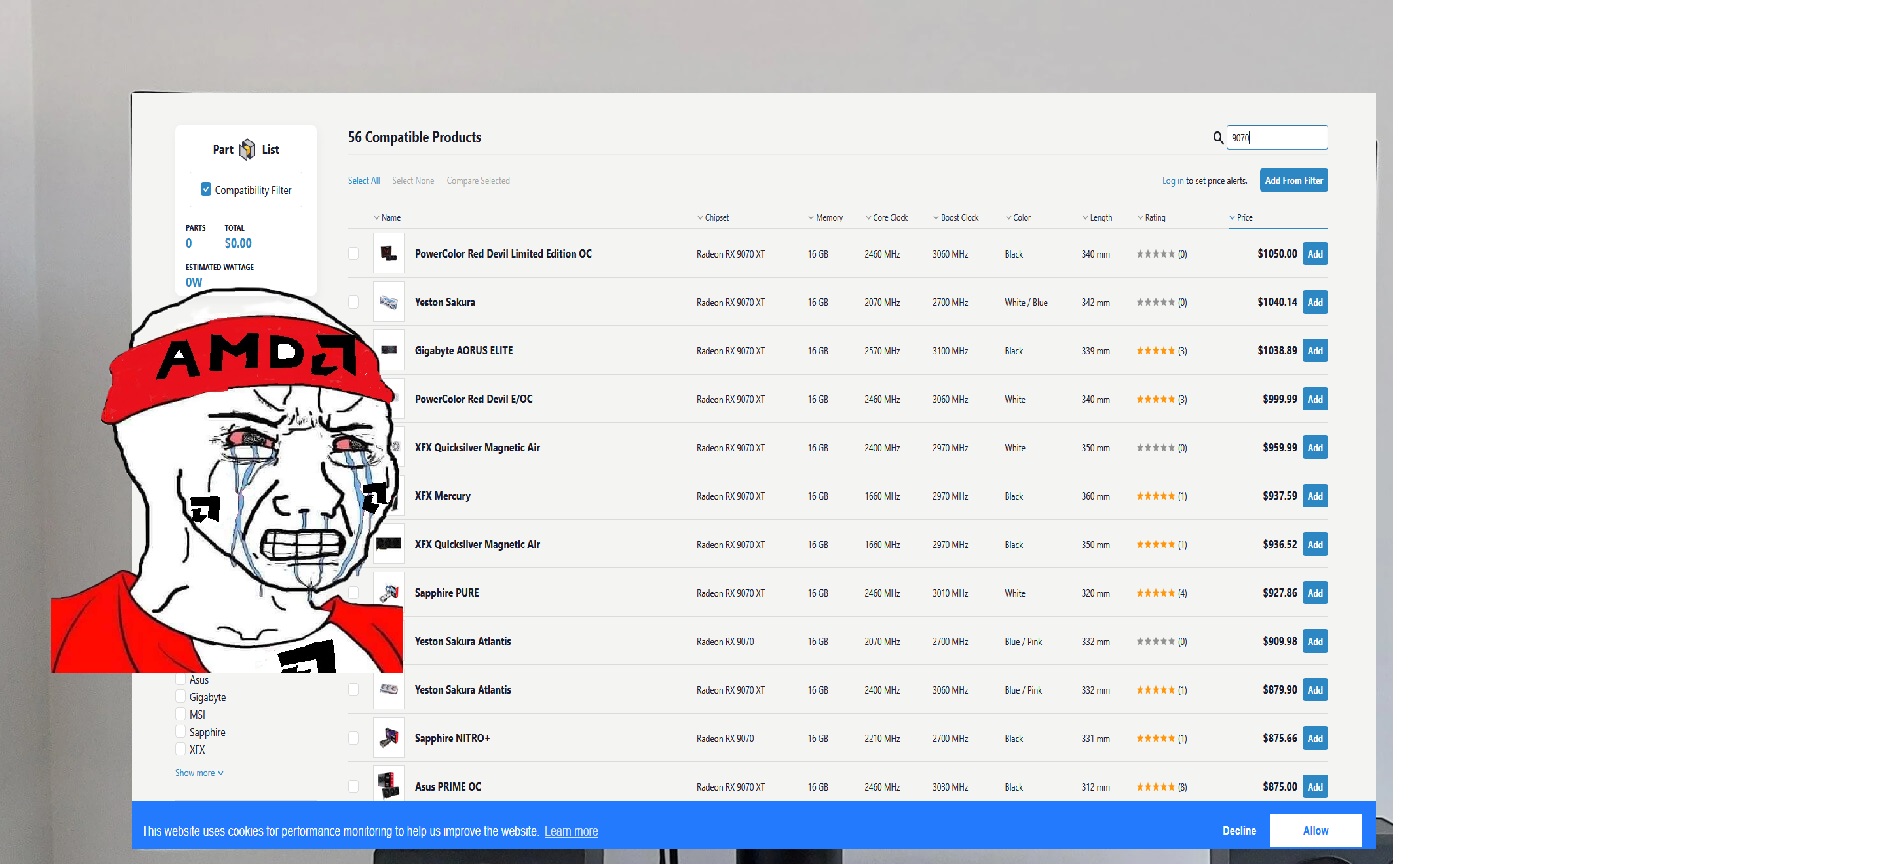Sort the table by Color column
This screenshot has height=864, width=1900.
(1019, 218)
